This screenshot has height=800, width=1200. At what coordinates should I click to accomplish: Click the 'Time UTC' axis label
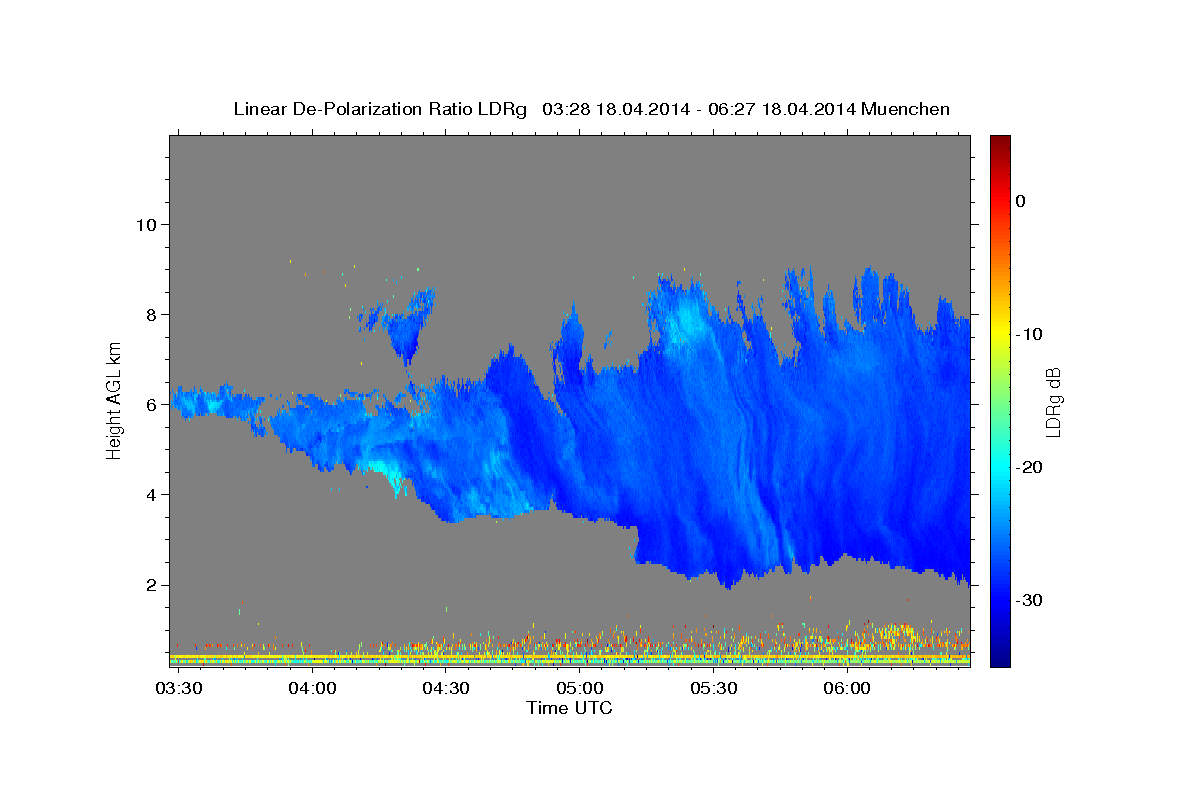tap(569, 708)
